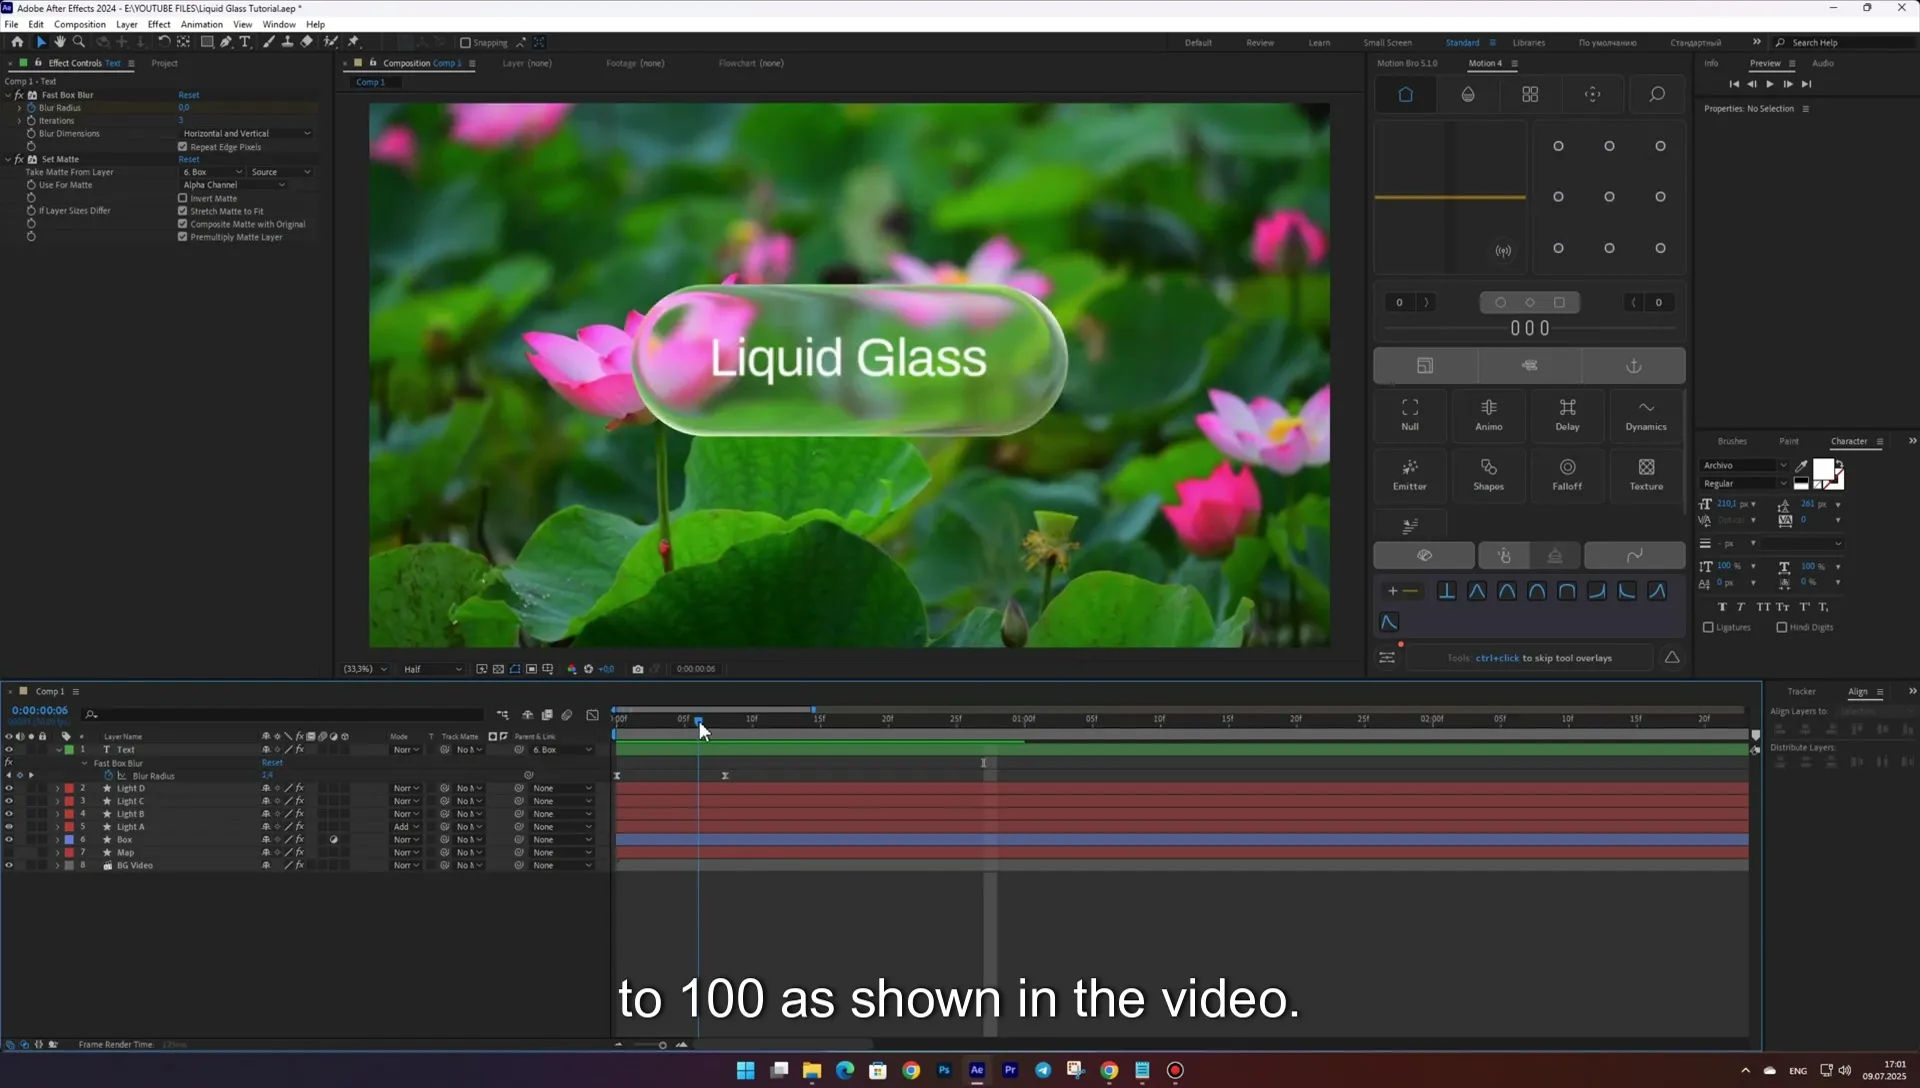Screen dimensions: 1920x1088
Task: Open the Falloff tool in Motion panel
Action: point(1567,474)
